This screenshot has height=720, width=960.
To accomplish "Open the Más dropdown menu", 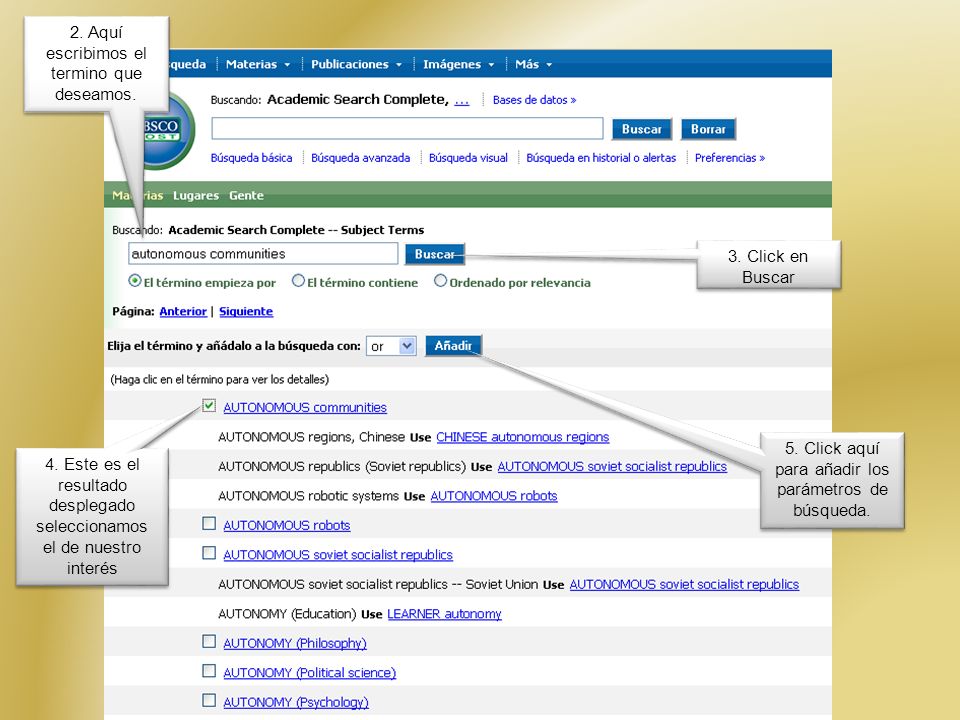I will click(x=533, y=64).
